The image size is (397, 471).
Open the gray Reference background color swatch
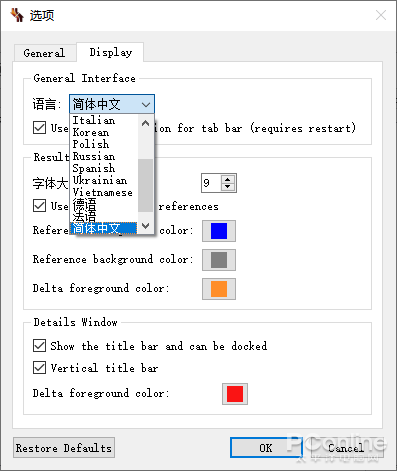point(219,260)
